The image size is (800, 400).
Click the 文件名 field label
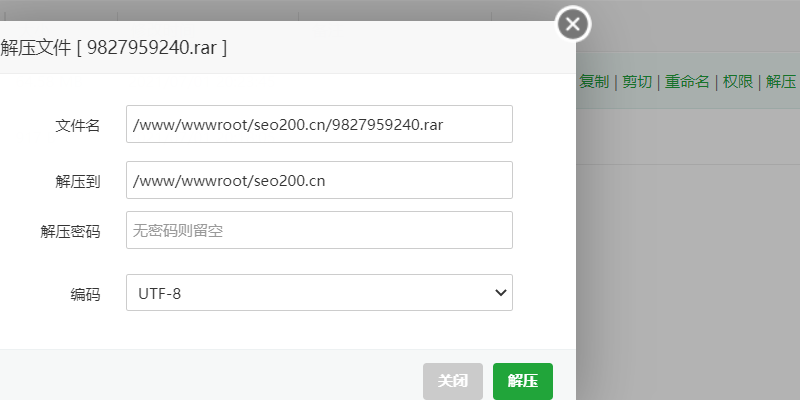pyautogui.click(x=77, y=125)
